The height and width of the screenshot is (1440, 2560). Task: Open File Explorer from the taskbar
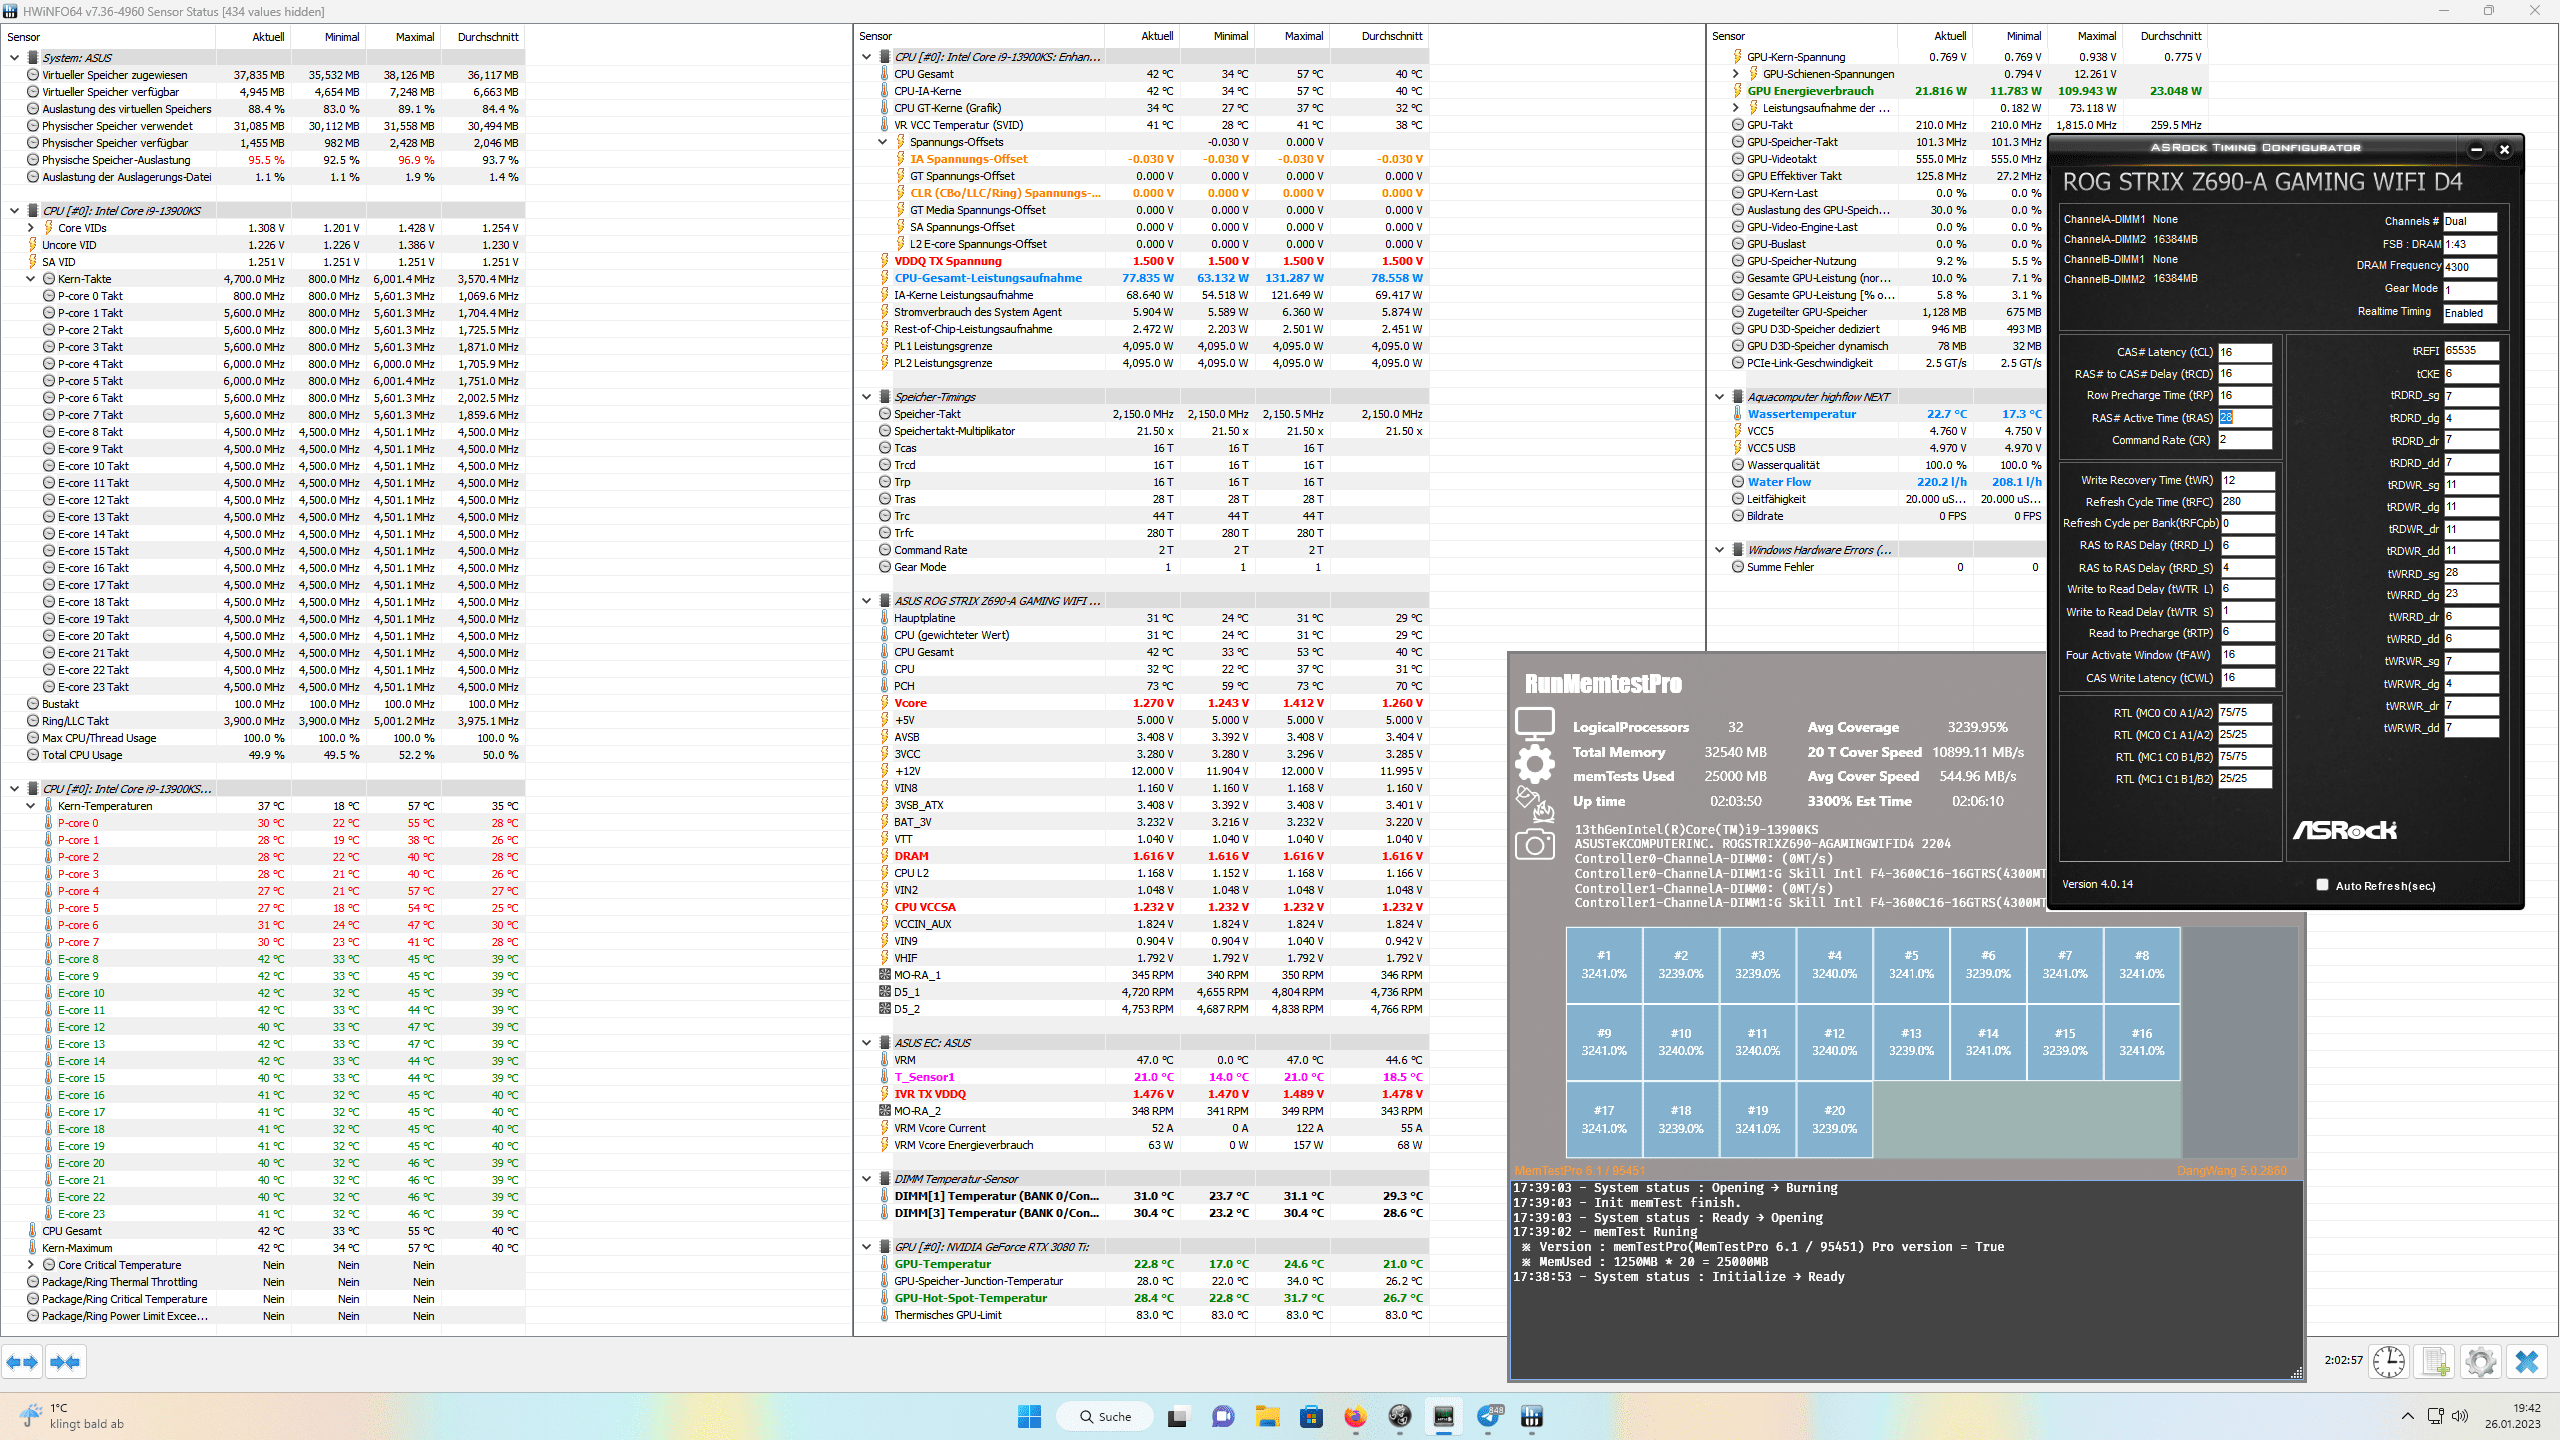coord(1267,1416)
